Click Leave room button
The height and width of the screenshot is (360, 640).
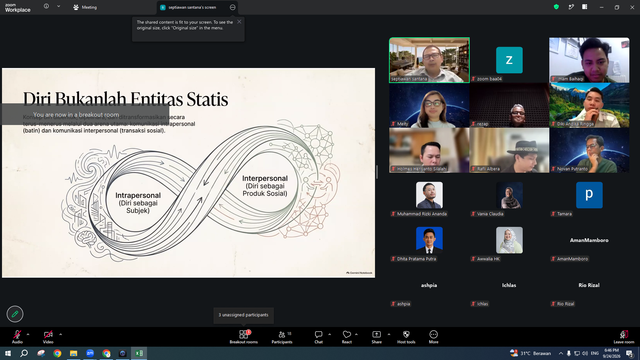point(624,337)
